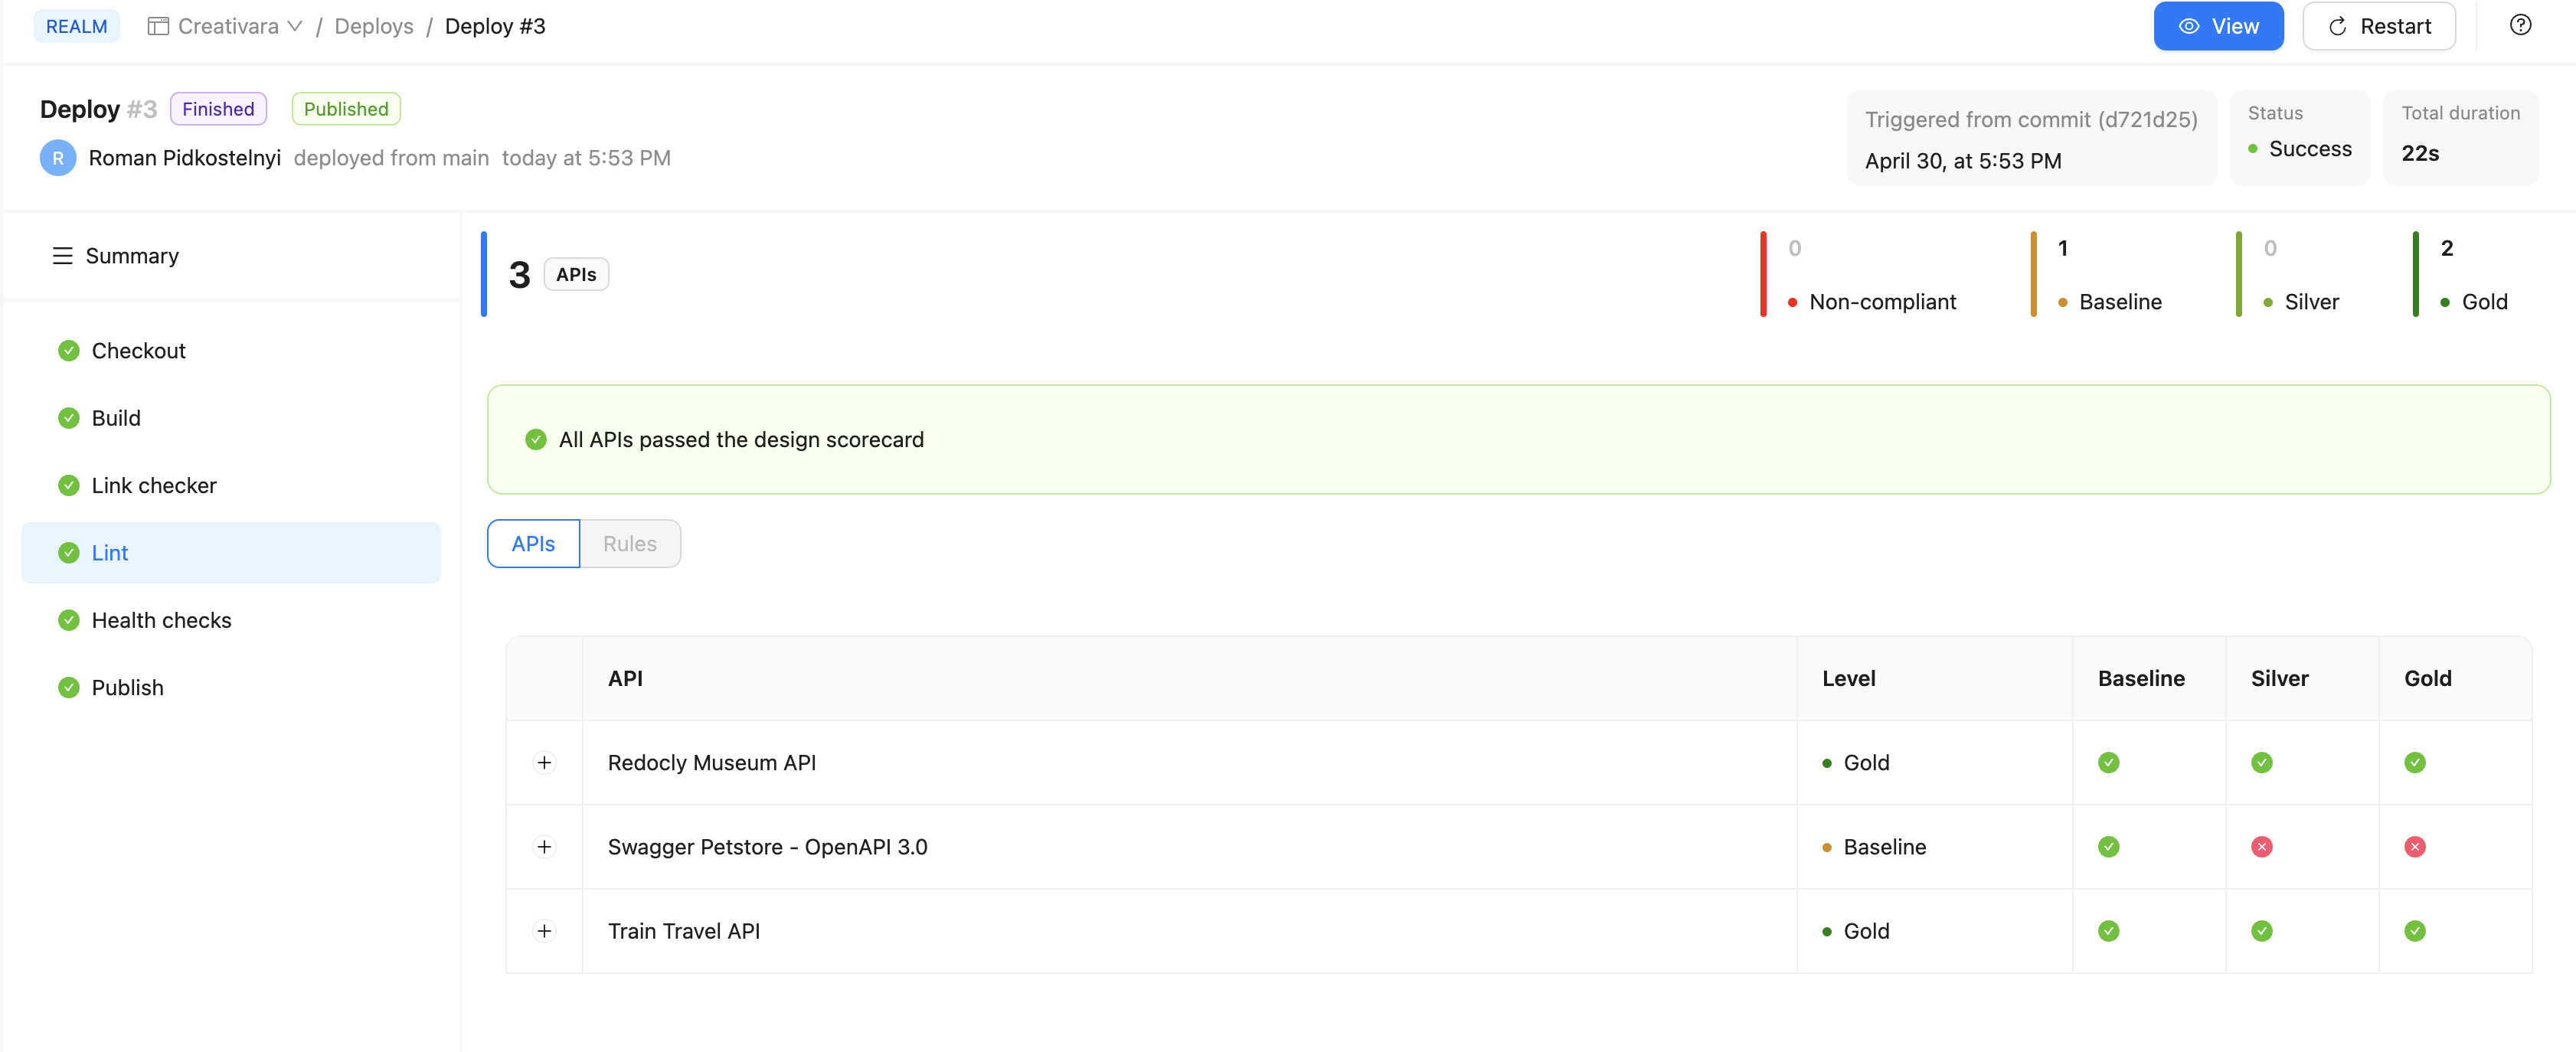This screenshot has height=1052, width=2576.
Task: Click the Publish step green check icon
Action: pyautogui.click(x=68, y=687)
